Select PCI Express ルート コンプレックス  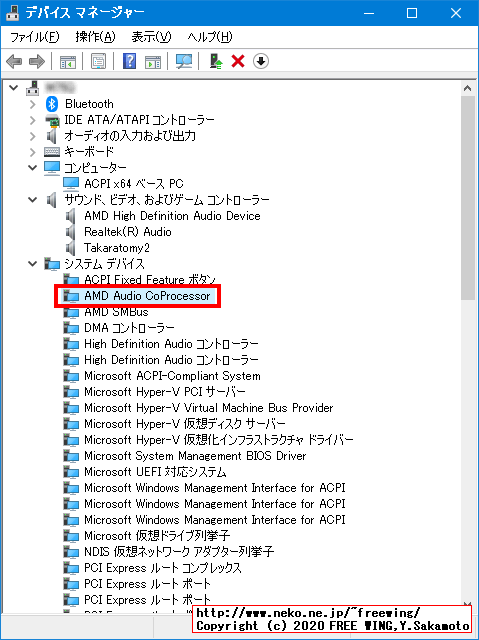tap(163, 568)
